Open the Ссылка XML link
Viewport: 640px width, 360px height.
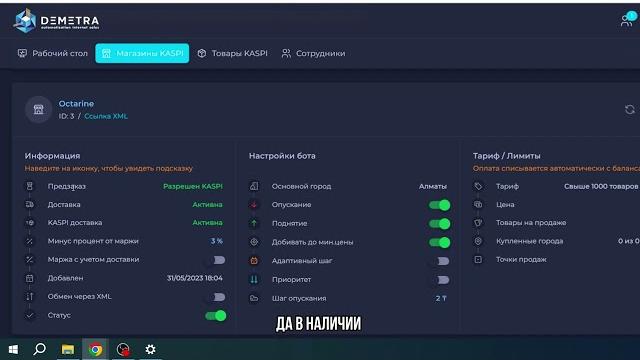[x=106, y=116]
